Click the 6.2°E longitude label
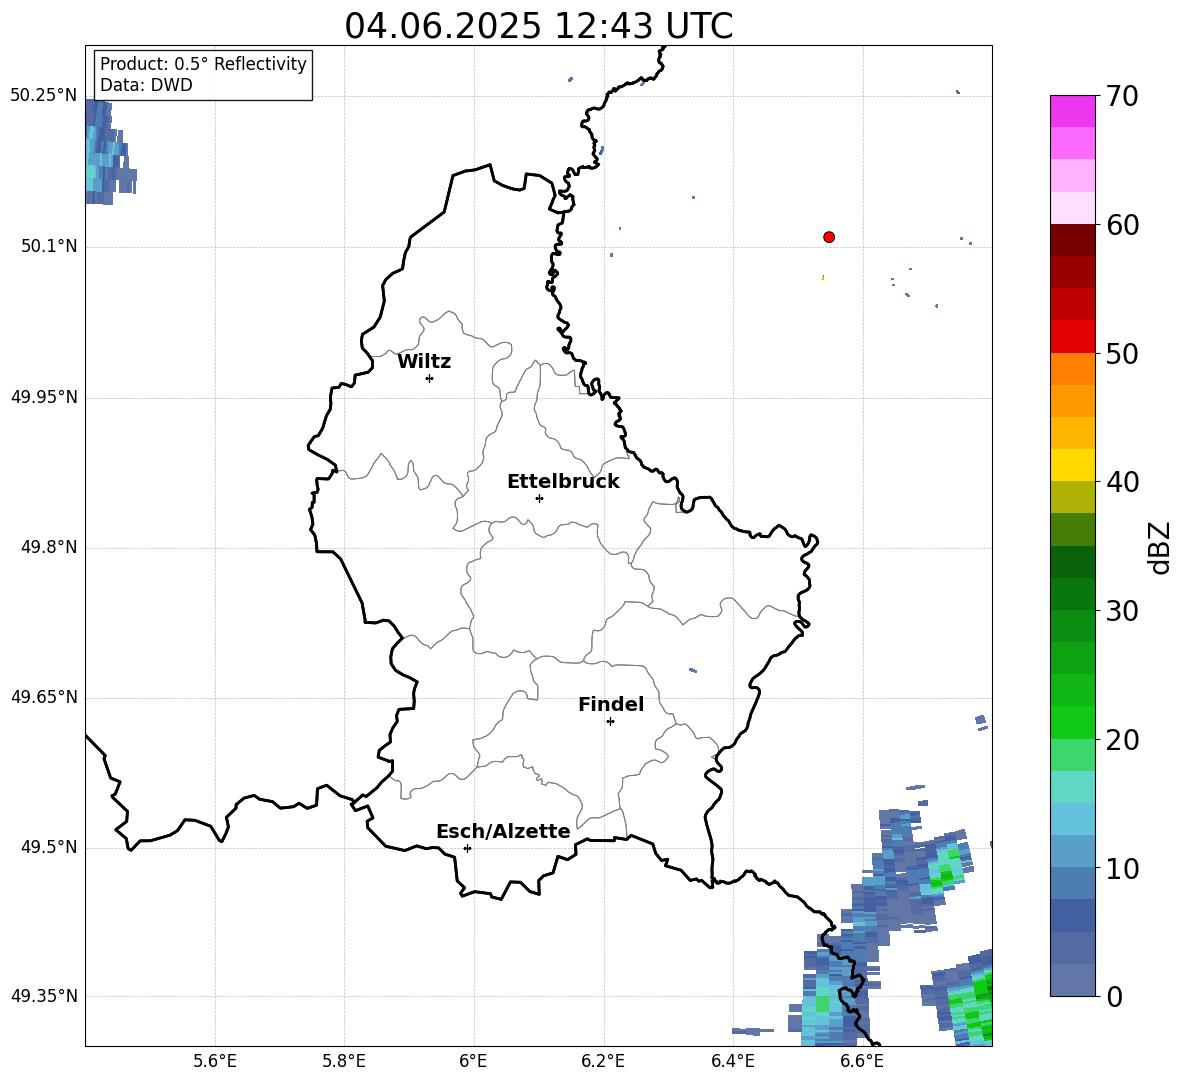Image resolution: width=1184 pixels, height=1081 pixels. [x=603, y=1061]
